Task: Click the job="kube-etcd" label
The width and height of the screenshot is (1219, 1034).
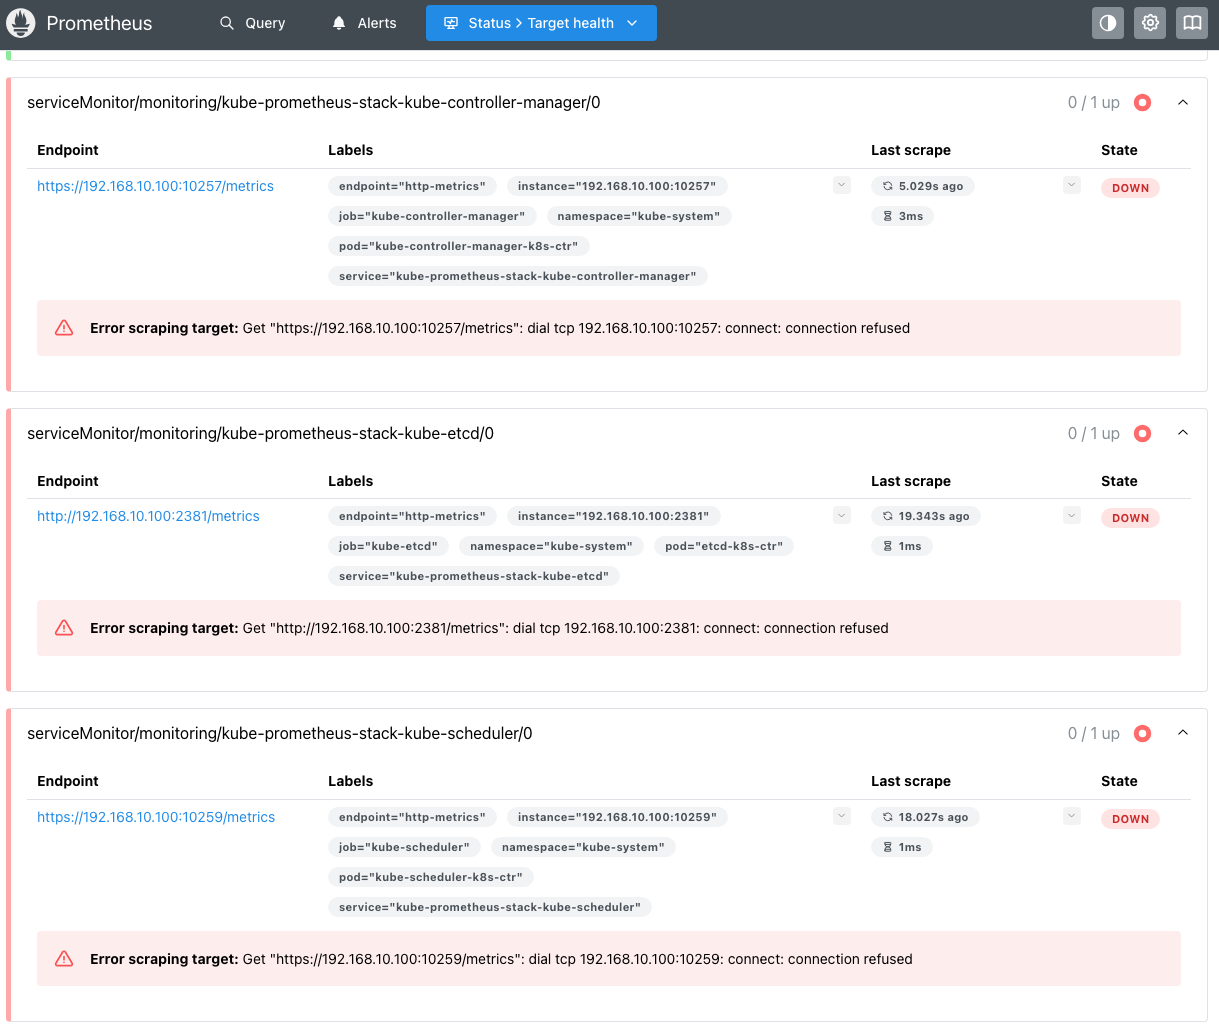Action: 389,546
